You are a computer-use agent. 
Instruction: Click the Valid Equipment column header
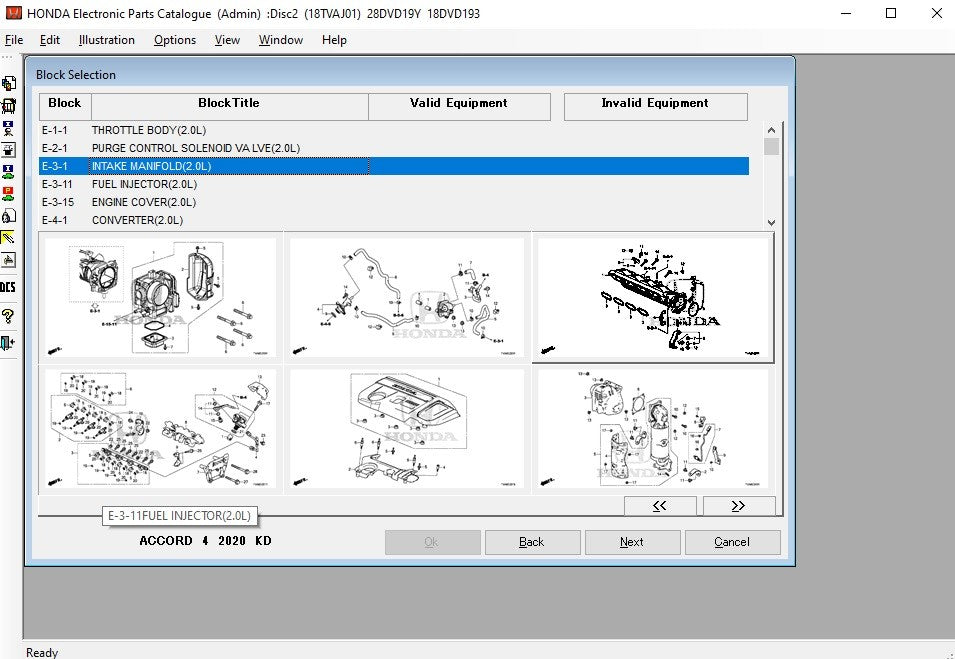(x=459, y=104)
